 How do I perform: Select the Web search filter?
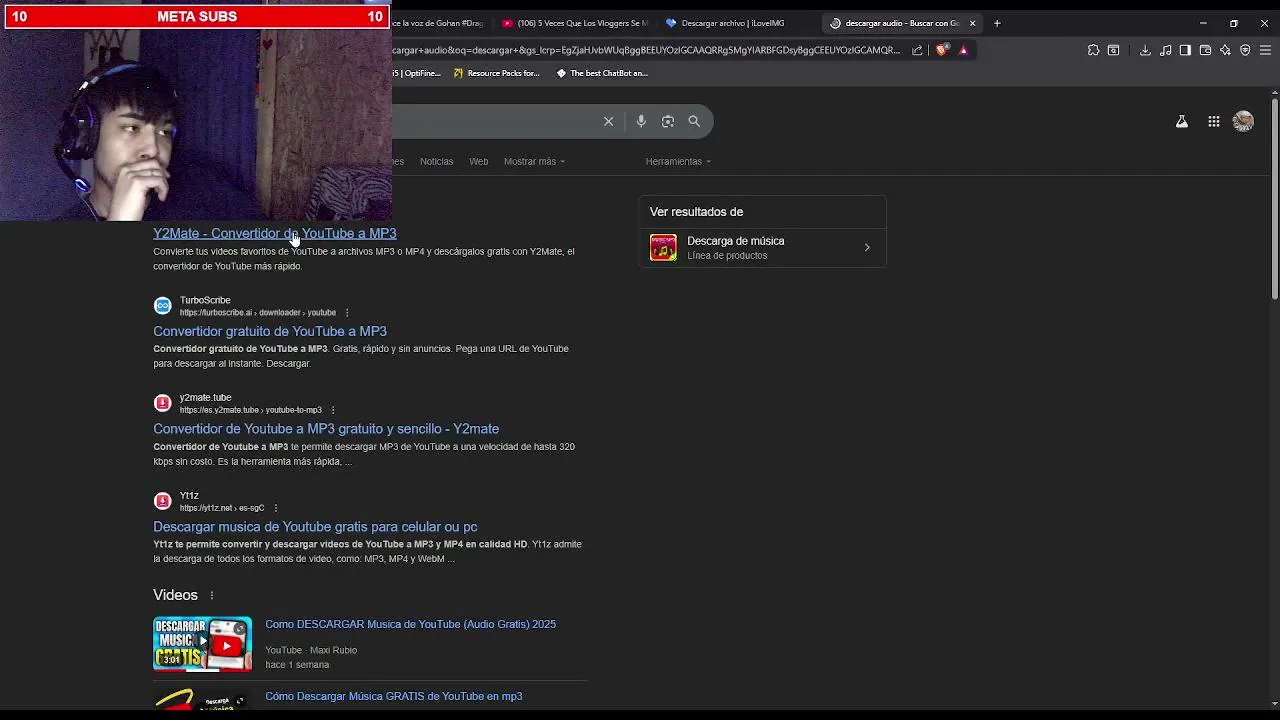[x=479, y=161]
